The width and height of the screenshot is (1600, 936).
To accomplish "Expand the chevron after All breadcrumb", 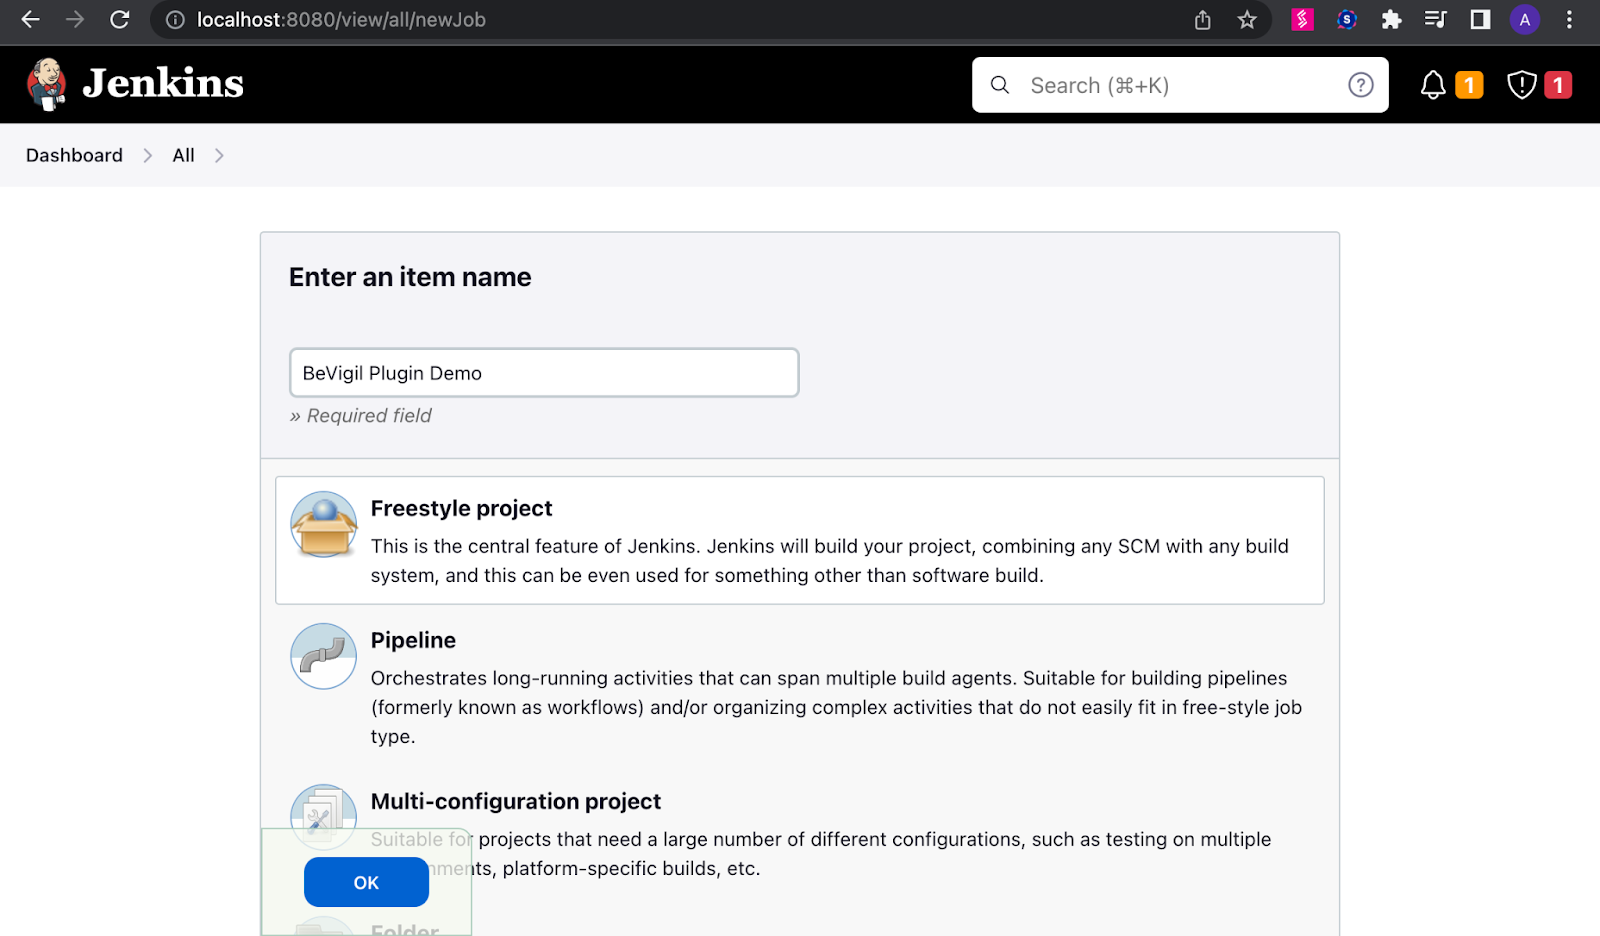I will pyautogui.click(x=219, y=156).
